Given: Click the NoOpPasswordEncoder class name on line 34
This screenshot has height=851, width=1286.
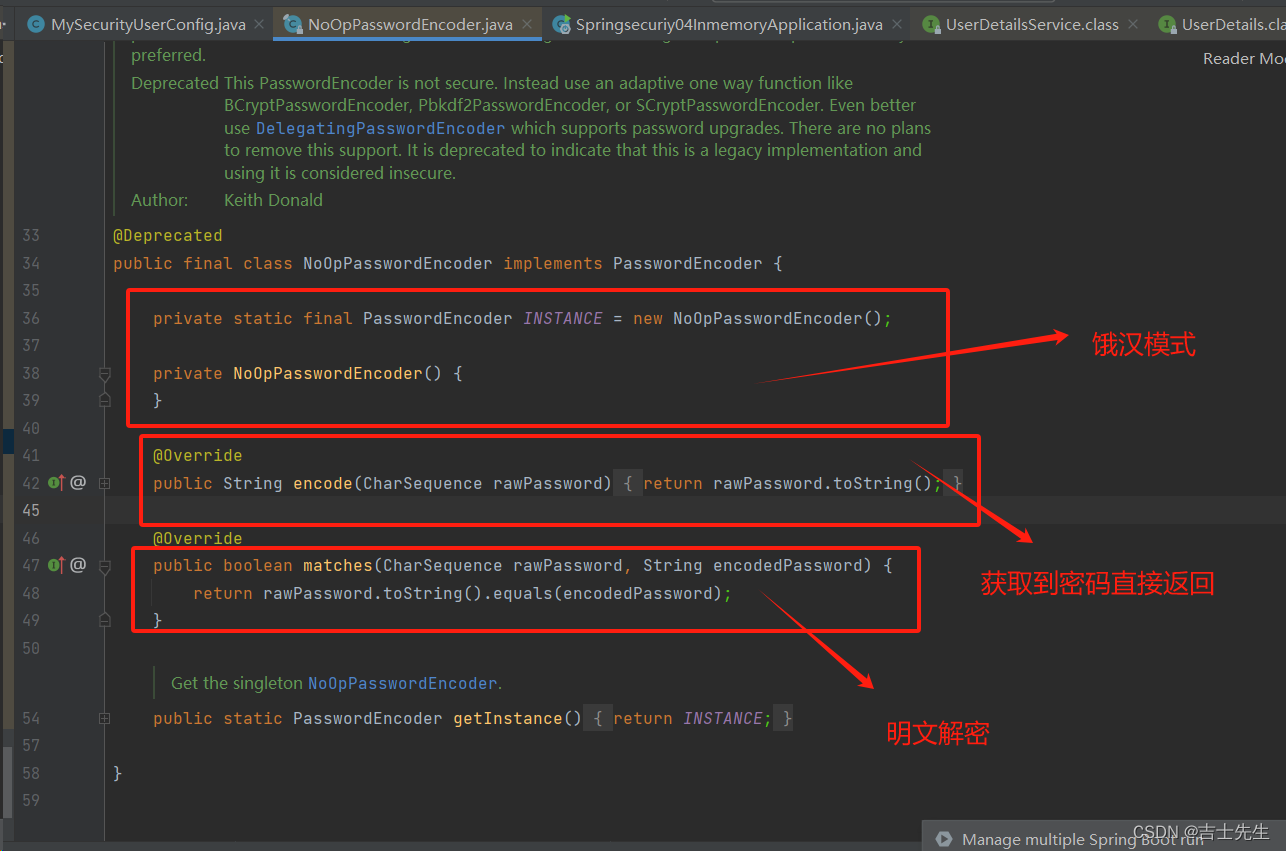Looking at the screenshot, I should pos(398,264).
